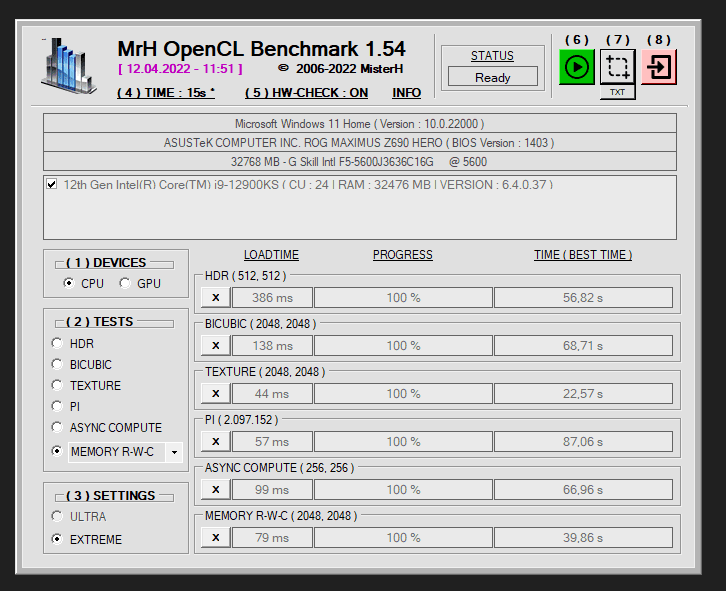Select the MEMORY R-W-C radio button
This screenshot has width=726, height=591.
coord(57,451)
